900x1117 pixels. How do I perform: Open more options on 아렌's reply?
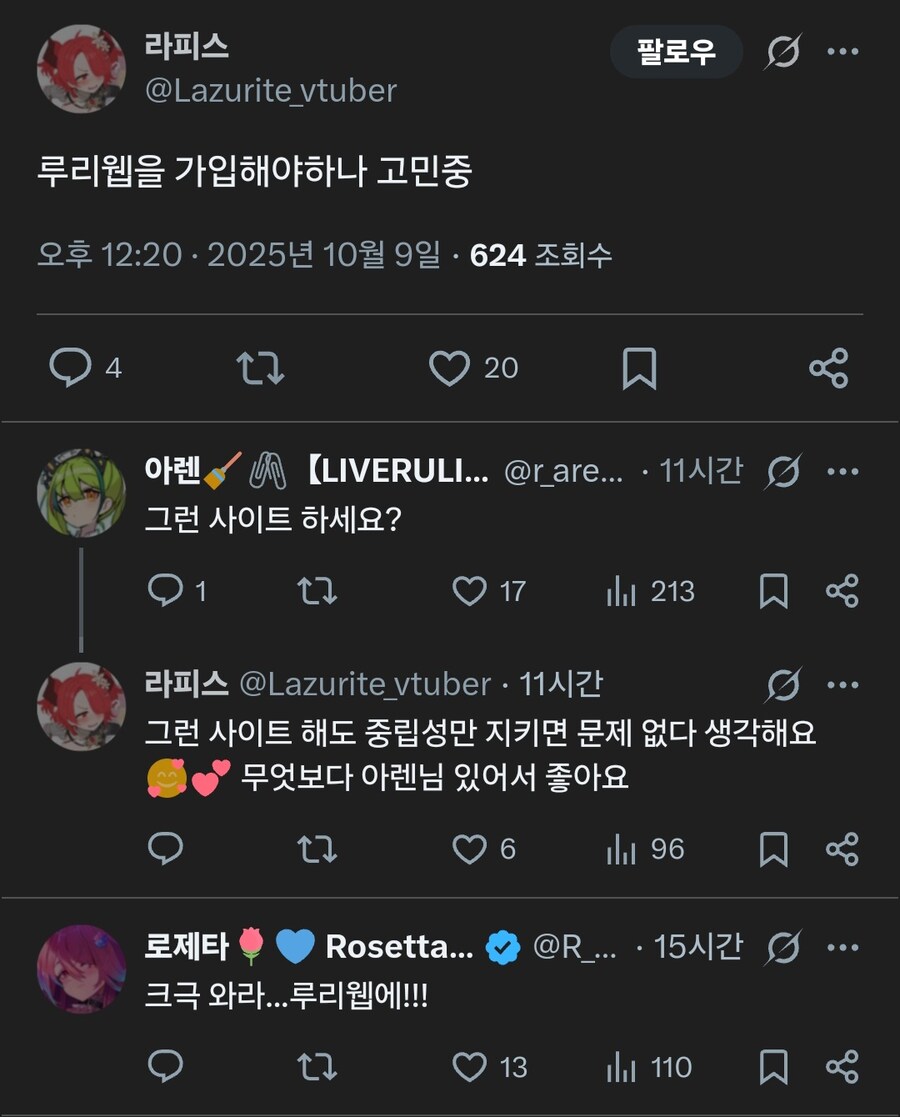(x=842, y=472)
